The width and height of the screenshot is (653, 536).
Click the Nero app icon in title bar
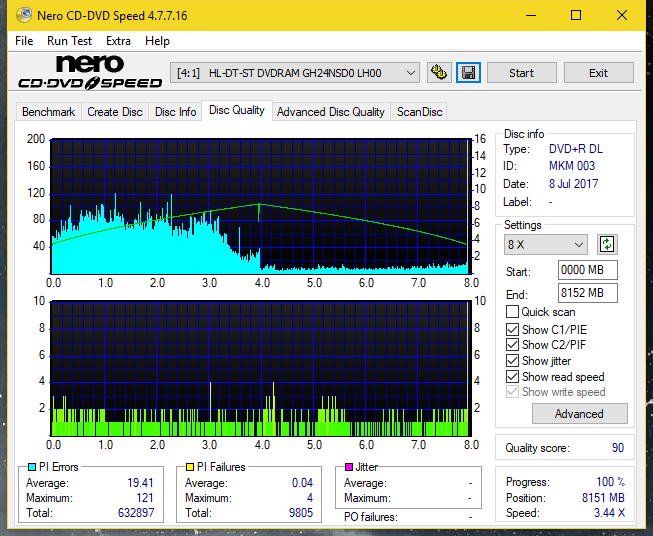(x=24, y=15)
